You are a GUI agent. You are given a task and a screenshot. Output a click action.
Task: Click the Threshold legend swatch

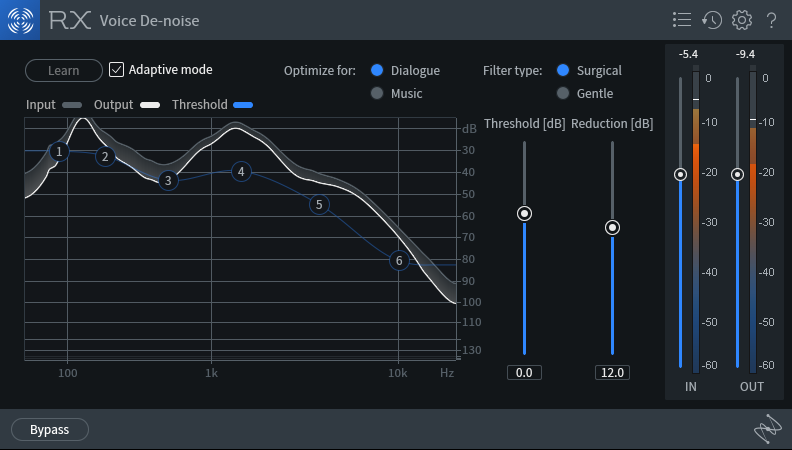point(243,105)
